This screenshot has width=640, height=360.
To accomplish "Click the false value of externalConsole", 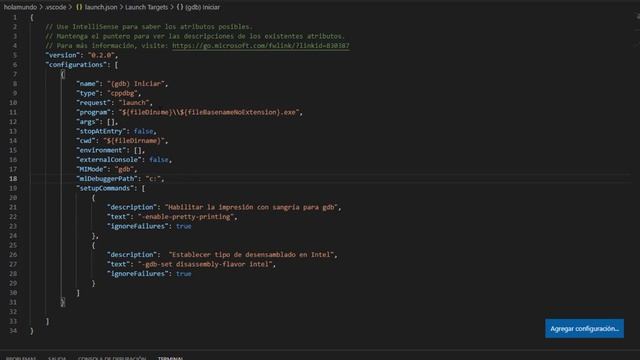I will (x=159, y=160).
